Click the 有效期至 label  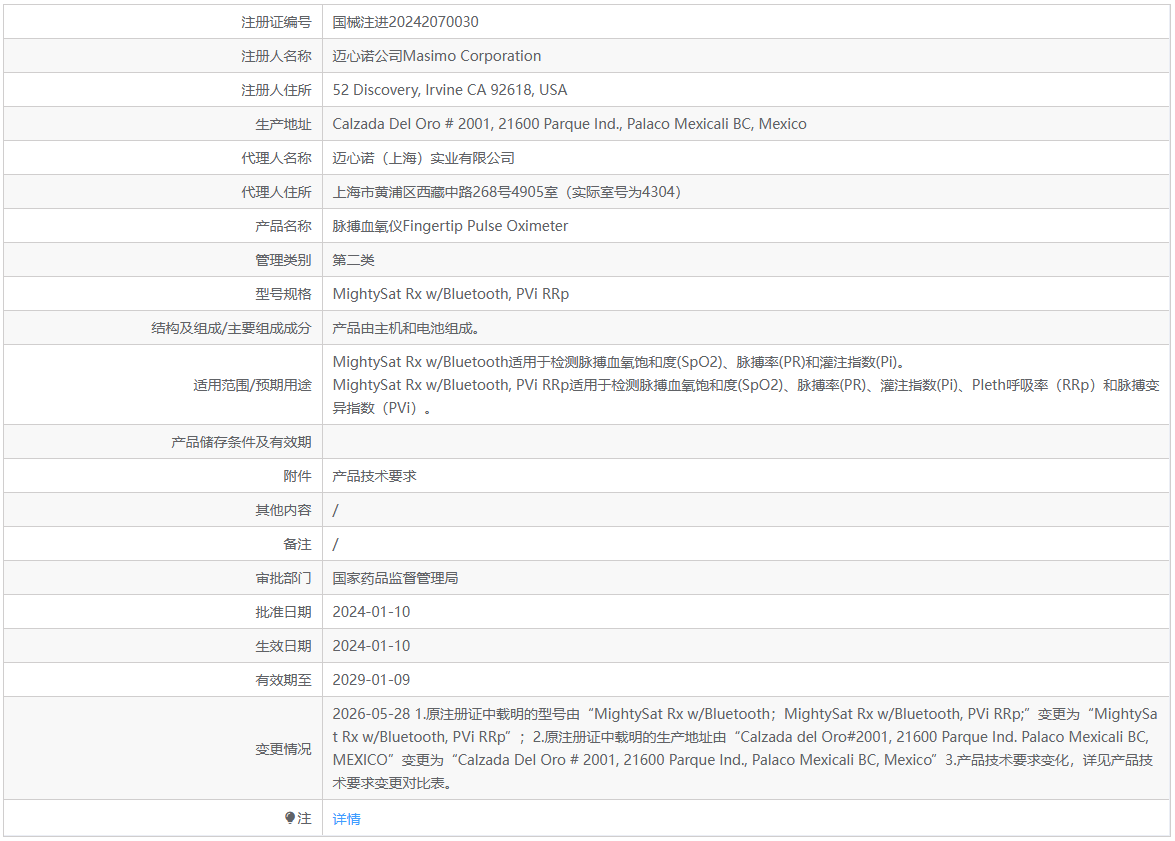coord(283,680)
